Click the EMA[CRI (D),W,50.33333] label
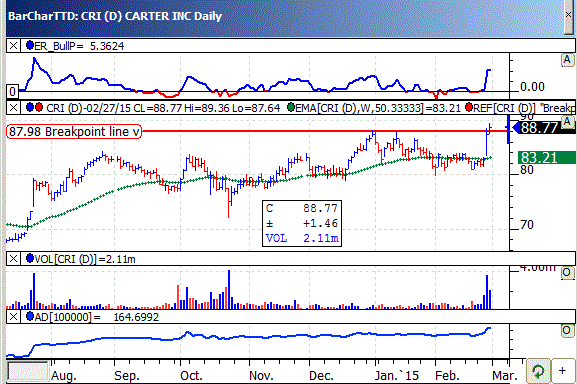The height and width of the screenshot is (384, 577). (x=378, y=108)
